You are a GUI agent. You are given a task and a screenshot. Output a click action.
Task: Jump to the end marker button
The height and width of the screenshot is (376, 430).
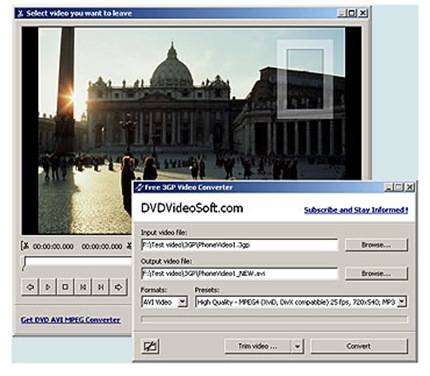[101, 287]
